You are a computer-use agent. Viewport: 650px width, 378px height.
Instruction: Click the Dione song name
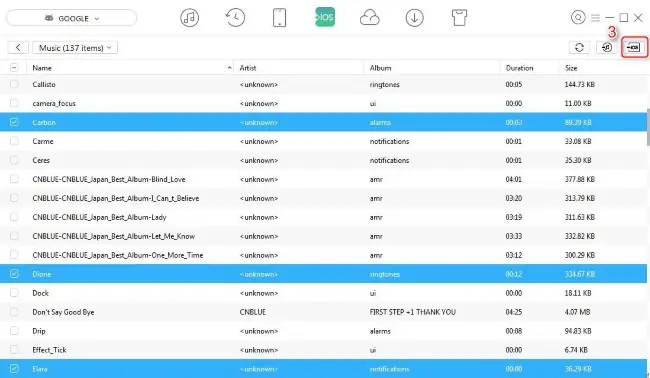pyautogui.click(x=41, y=274)
